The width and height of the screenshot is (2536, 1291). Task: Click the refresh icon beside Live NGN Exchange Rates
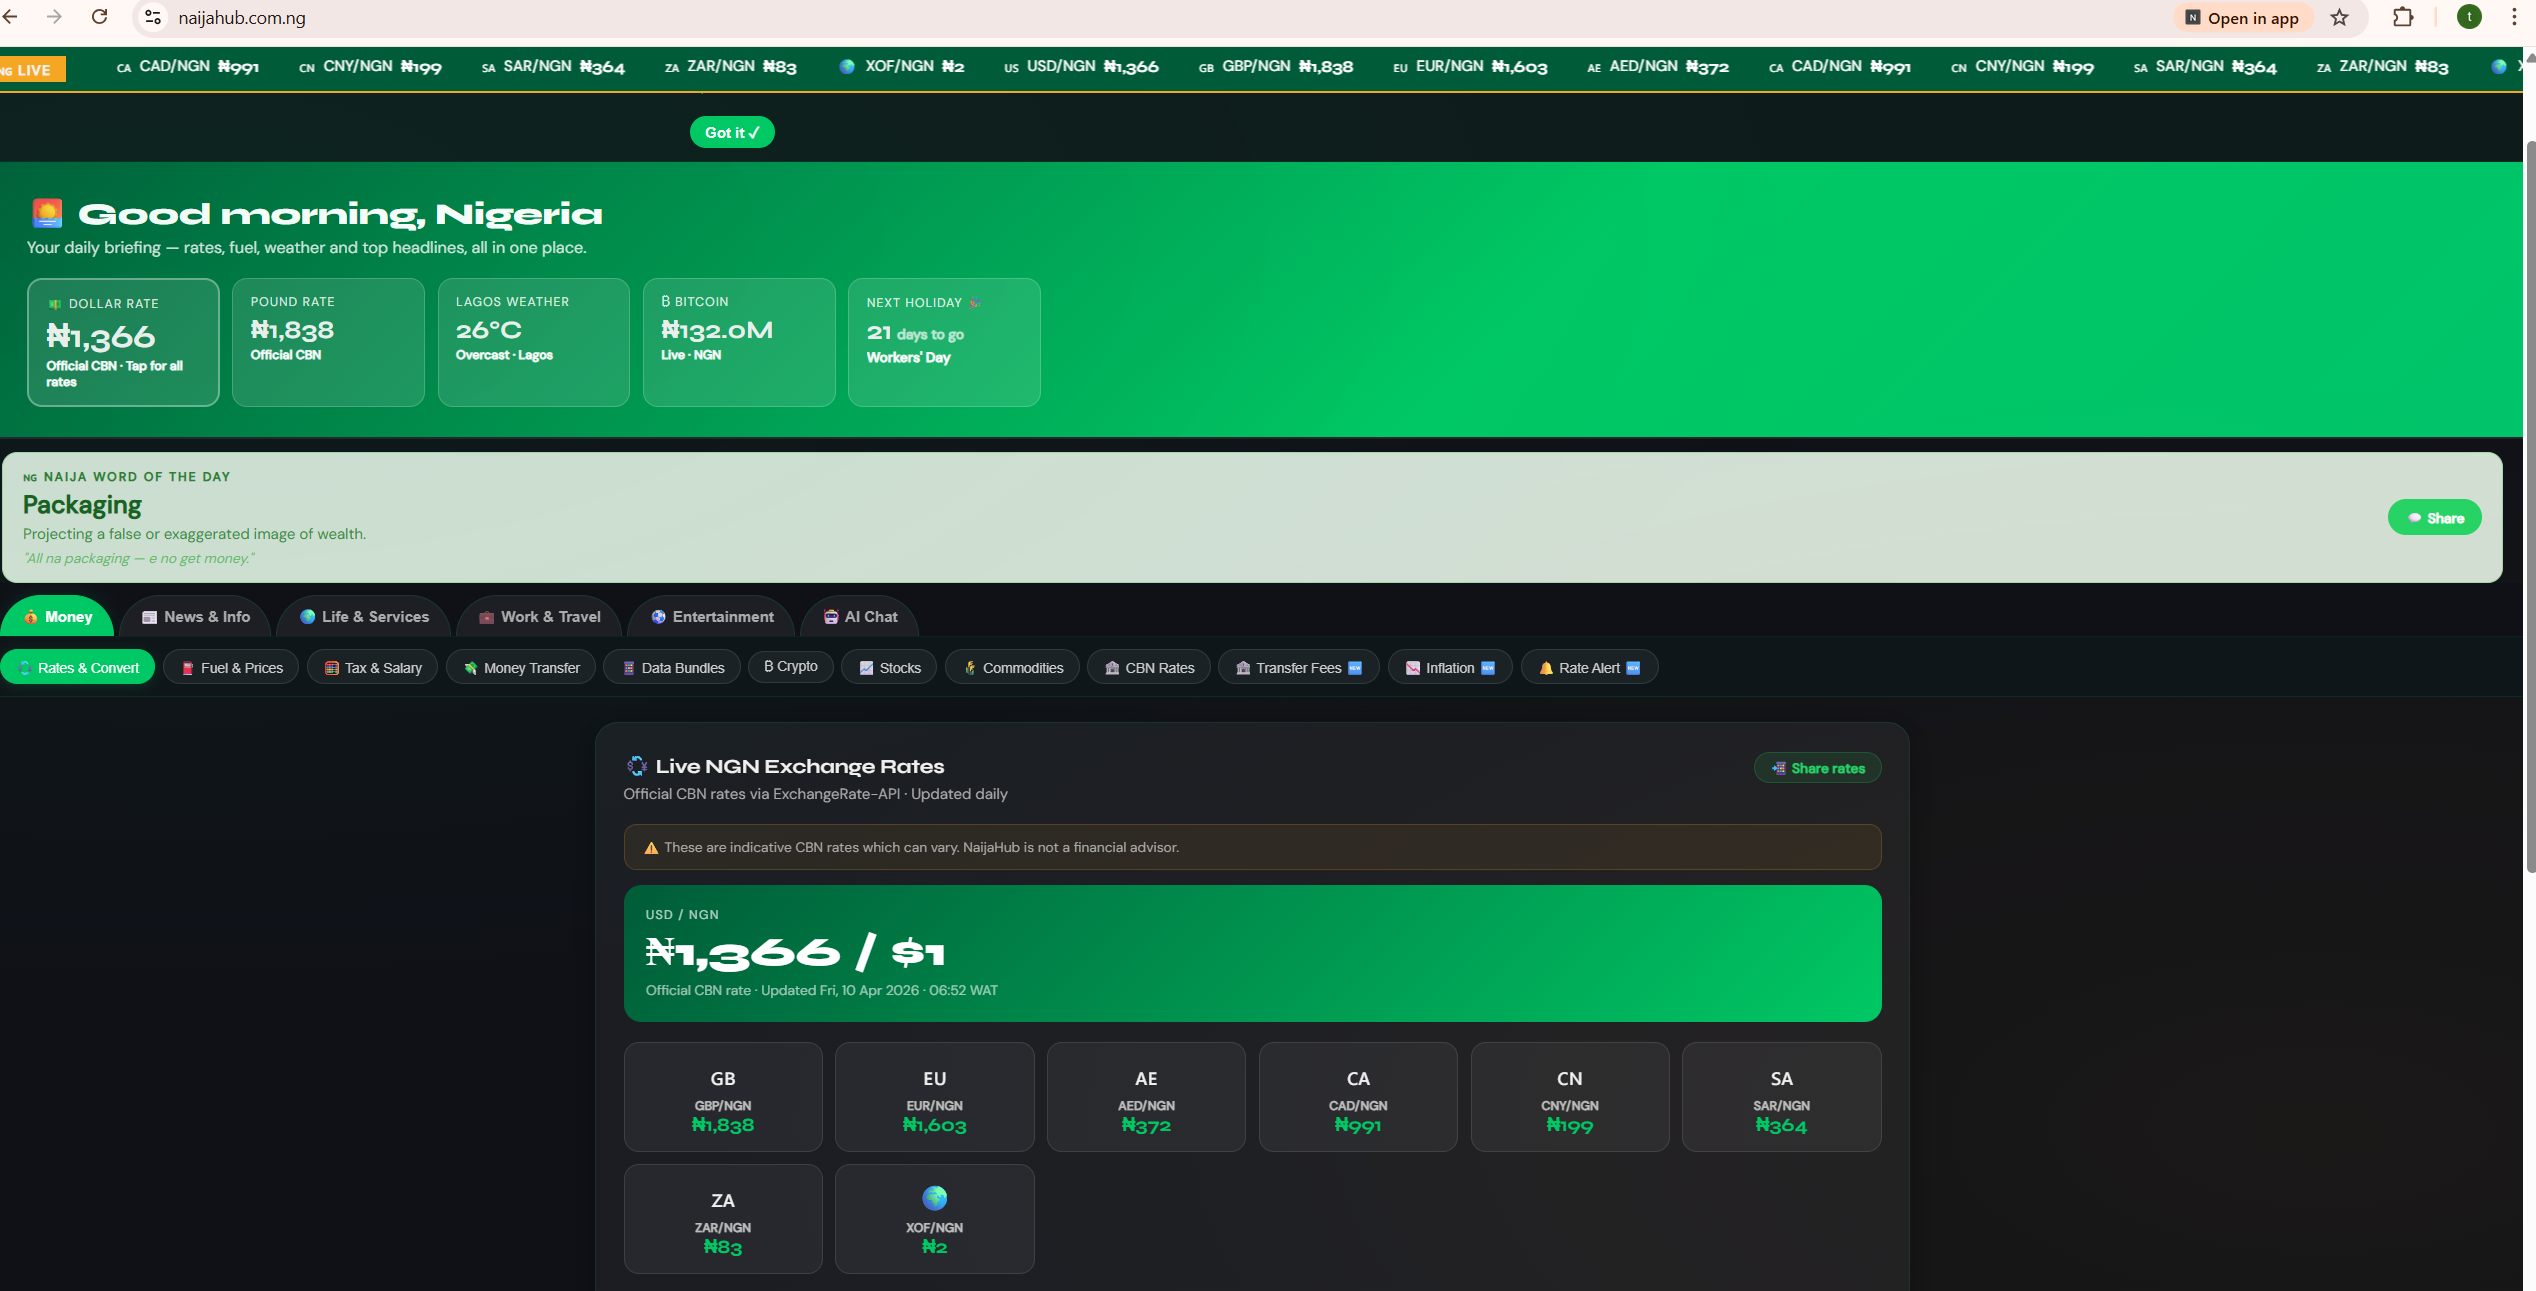pos(636,766)
